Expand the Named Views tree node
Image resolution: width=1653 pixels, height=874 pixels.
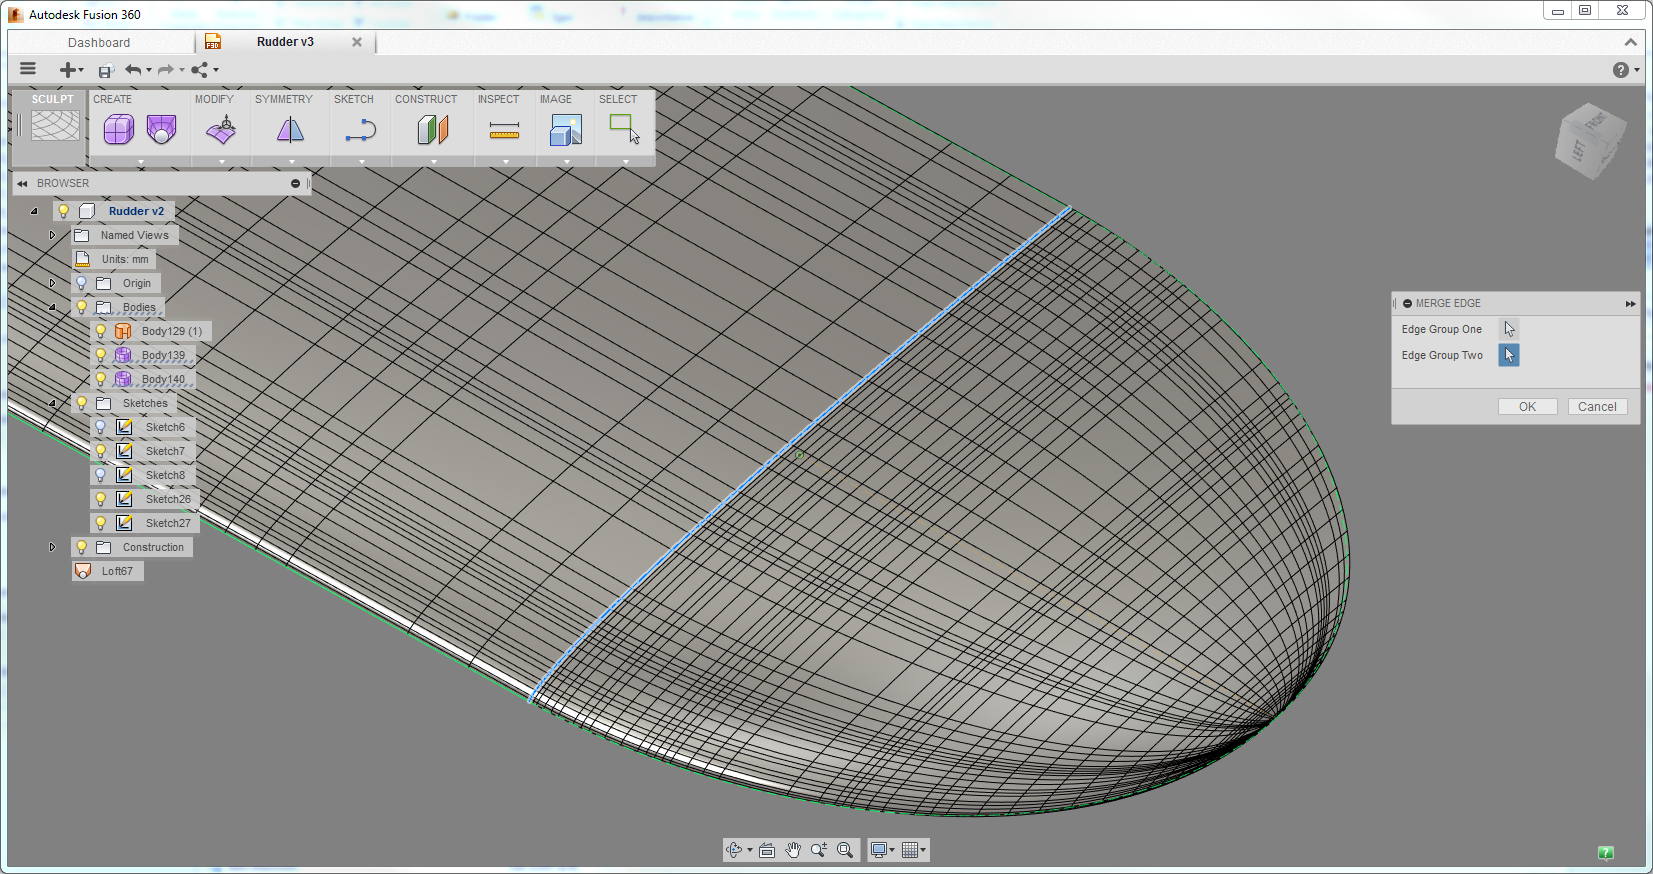pos(52,235)
